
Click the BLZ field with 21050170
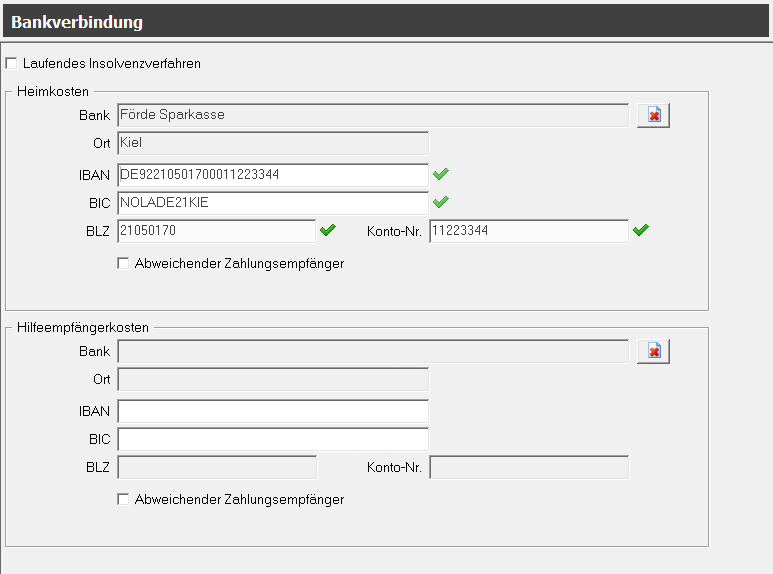coord(216,232)
